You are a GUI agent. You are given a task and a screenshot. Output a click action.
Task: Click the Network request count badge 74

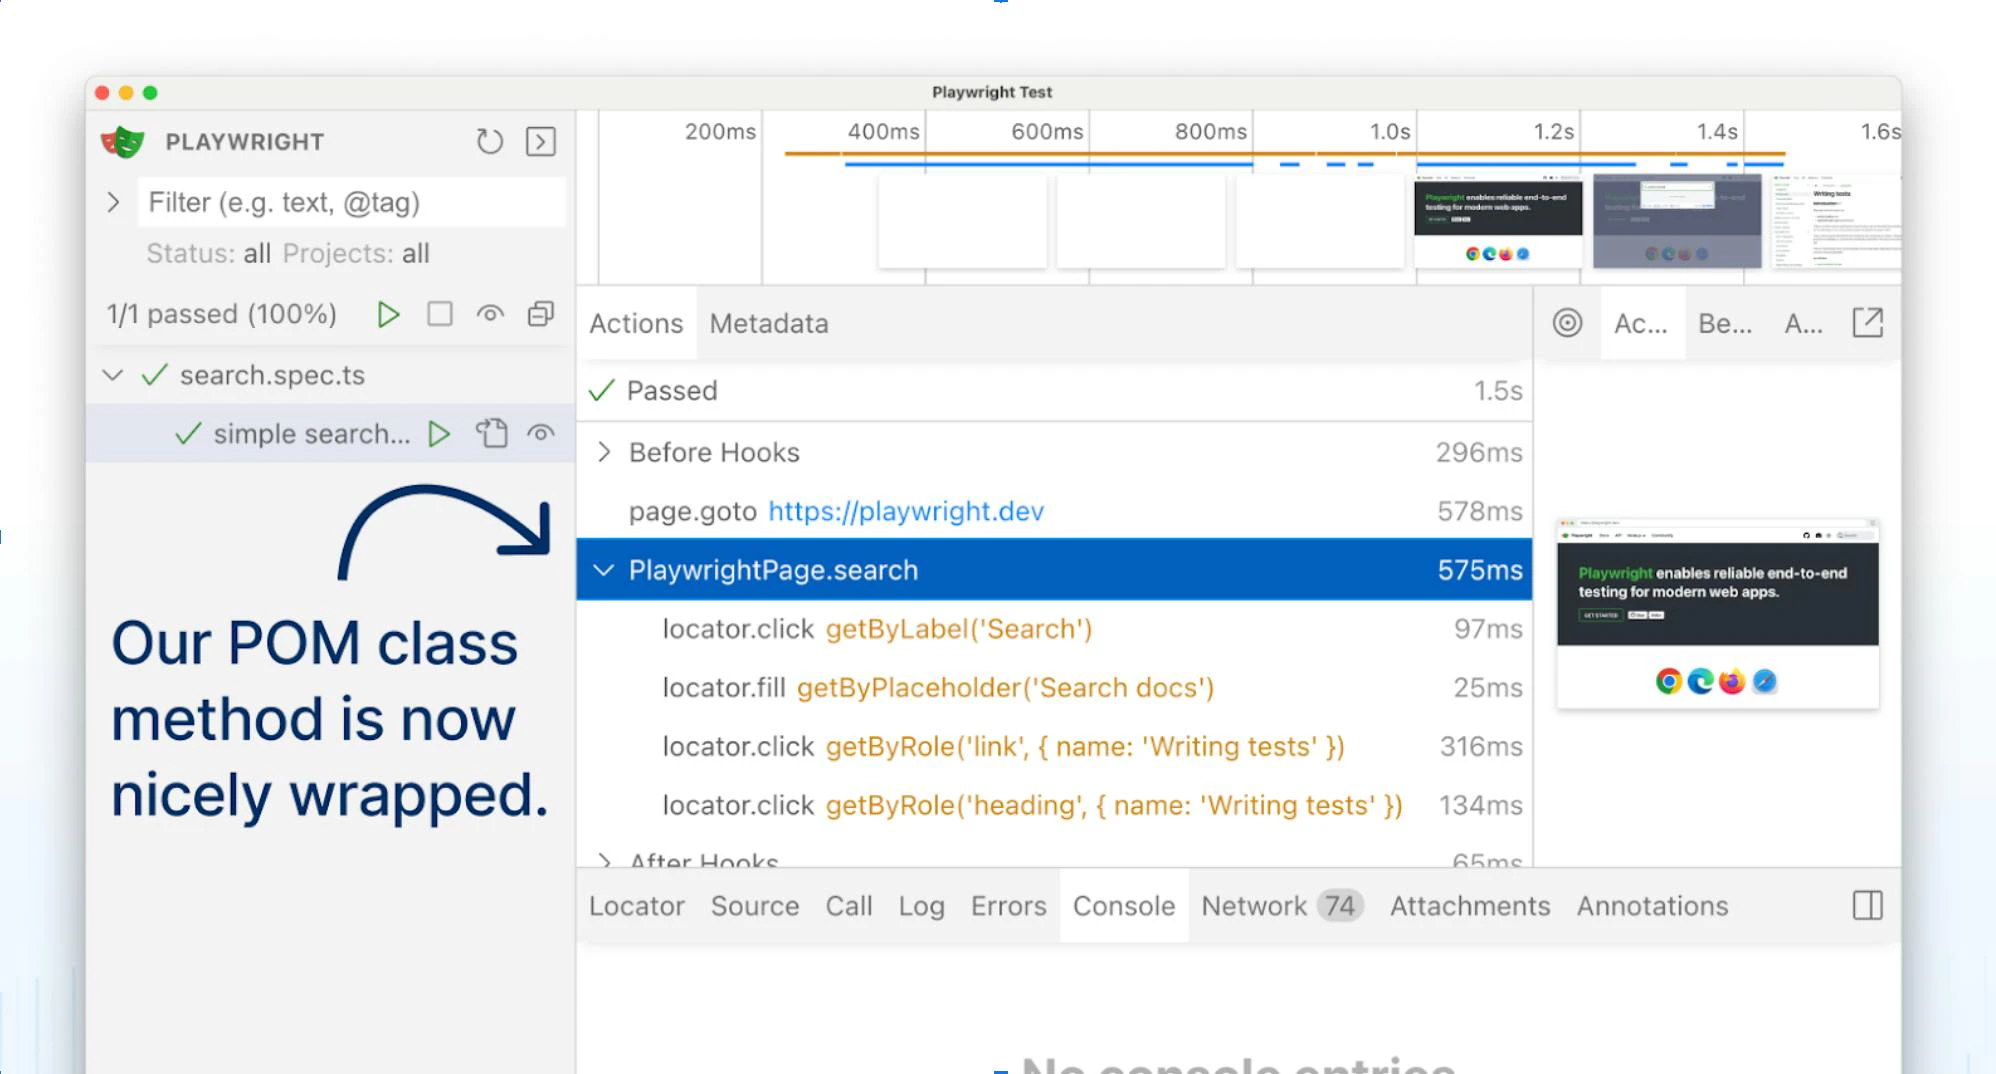[x=1340, y=906]
